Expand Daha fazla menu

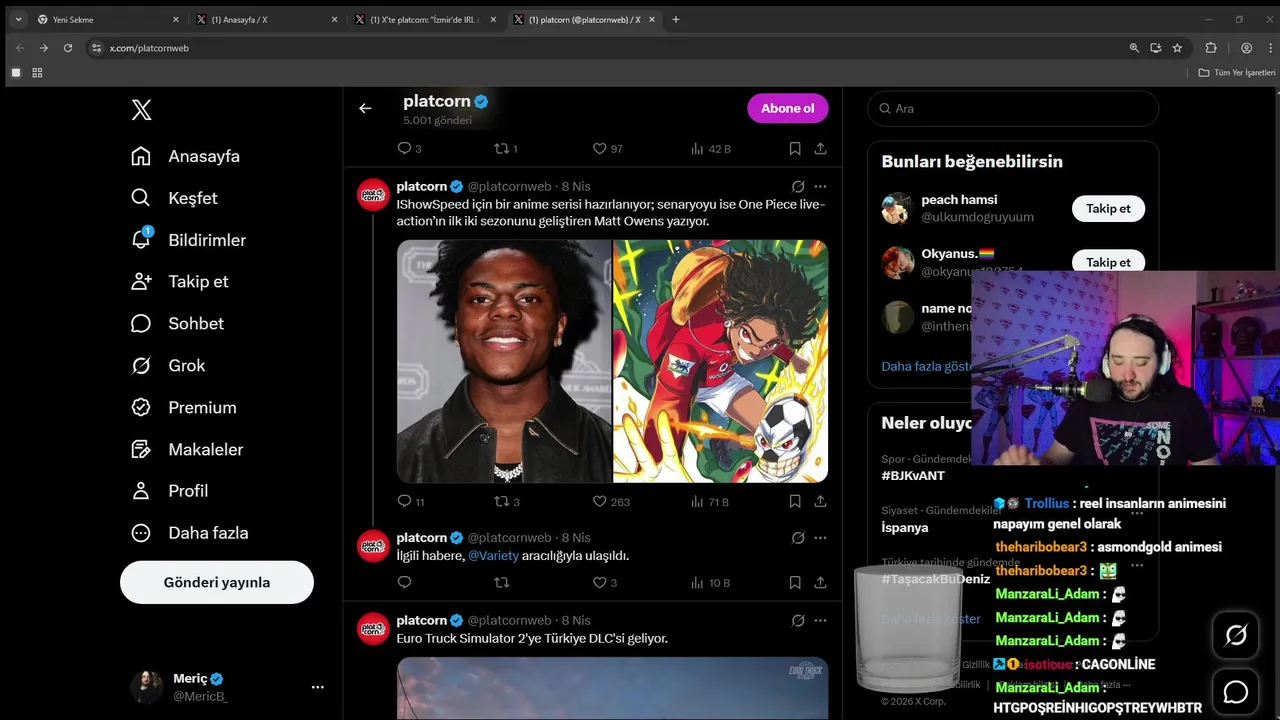tap(190, 533)
